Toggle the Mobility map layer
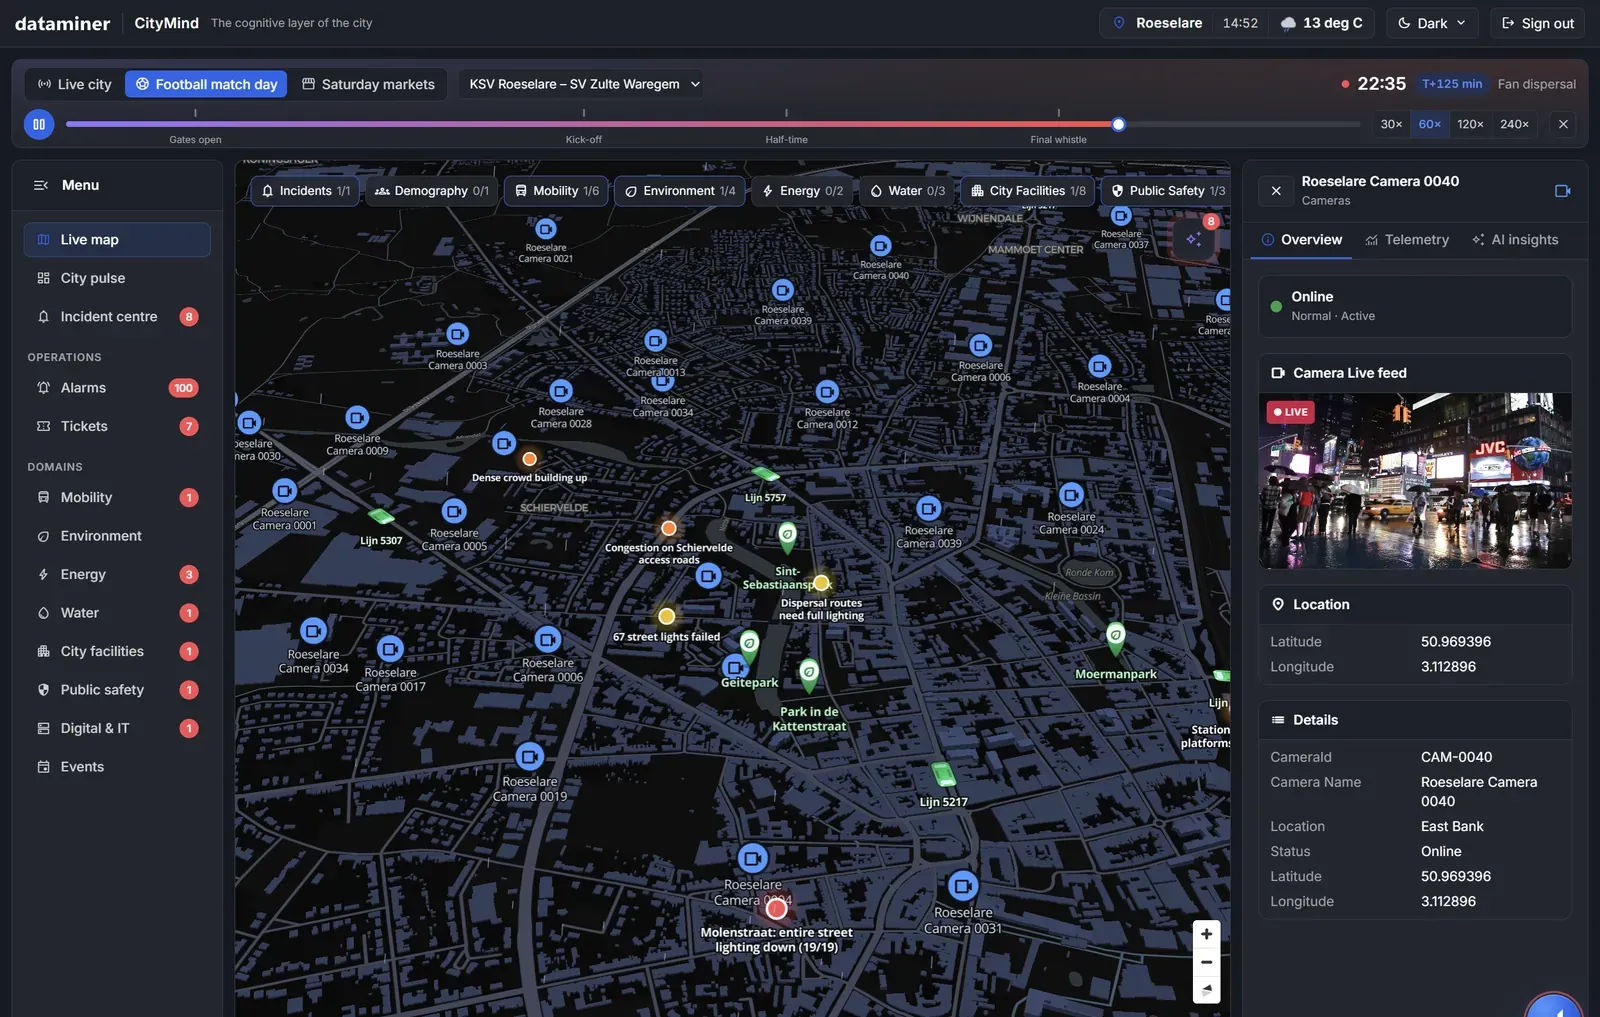The image size is (1600, 1017). 556,191
